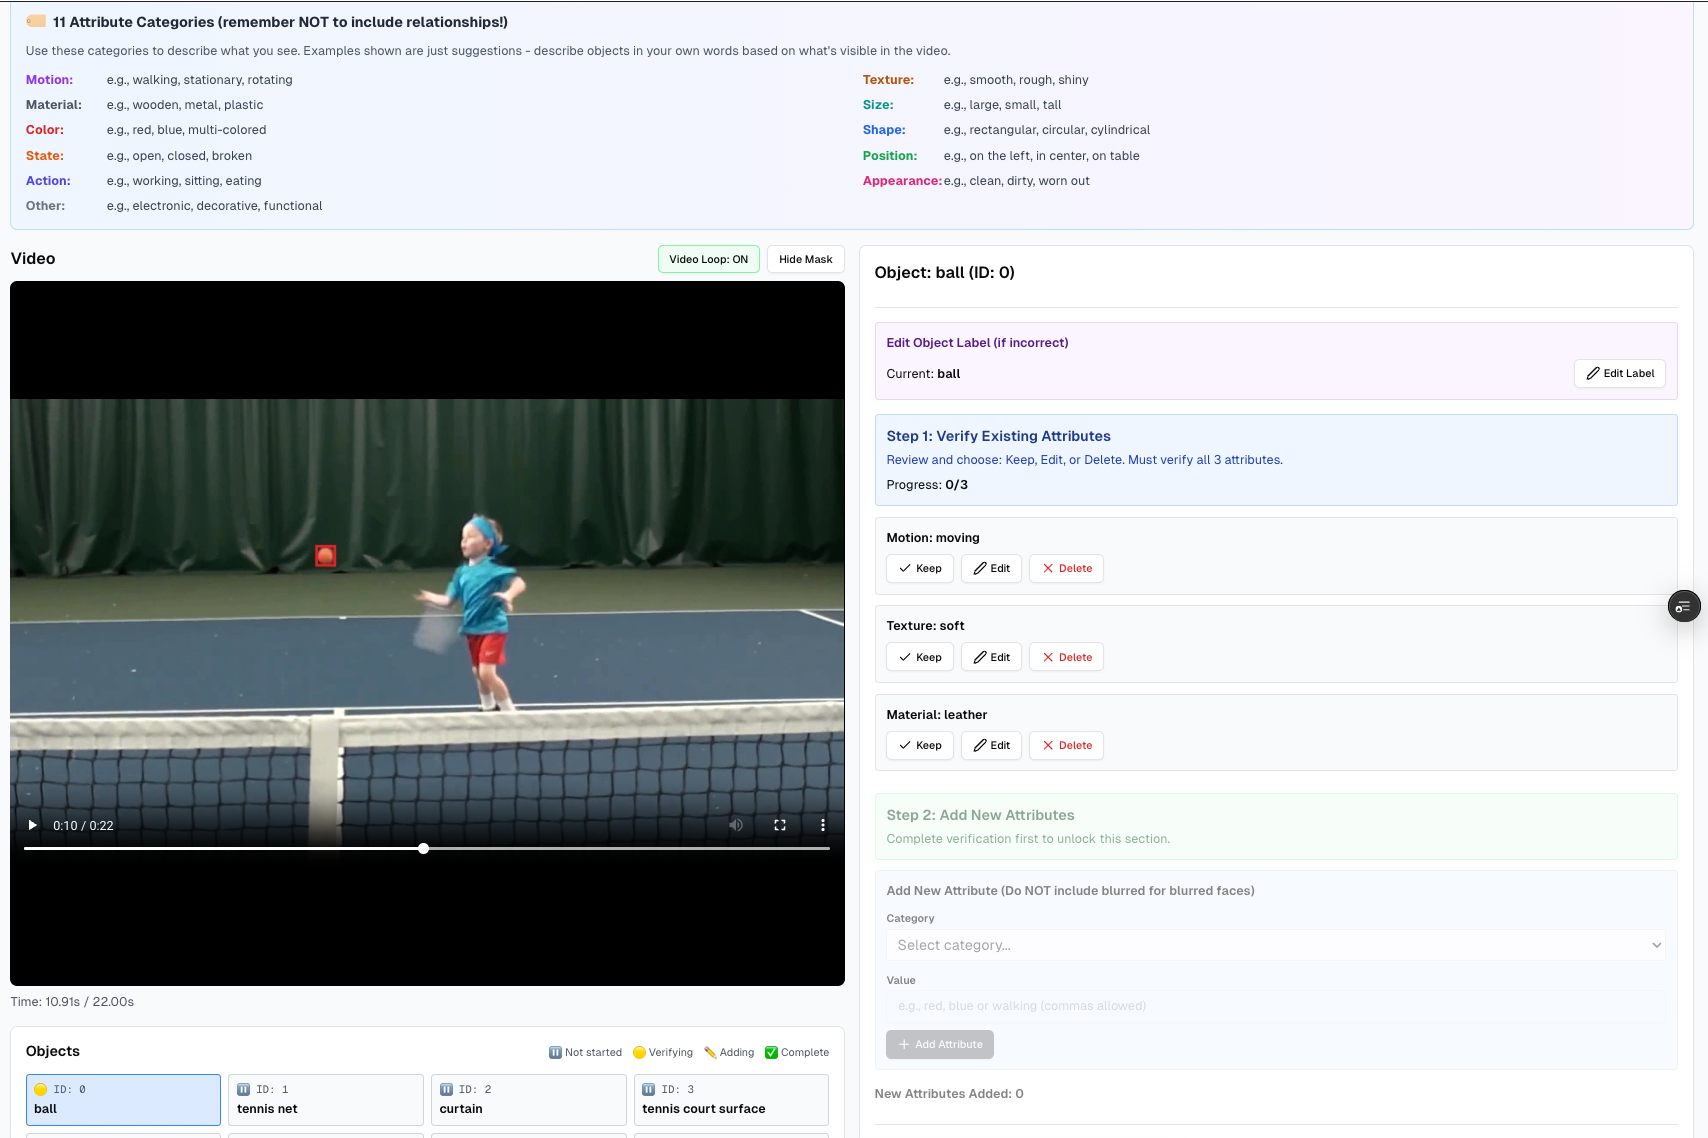Click the video progress slider handle
The image size is (1708, 1138).
coord(424,848)
